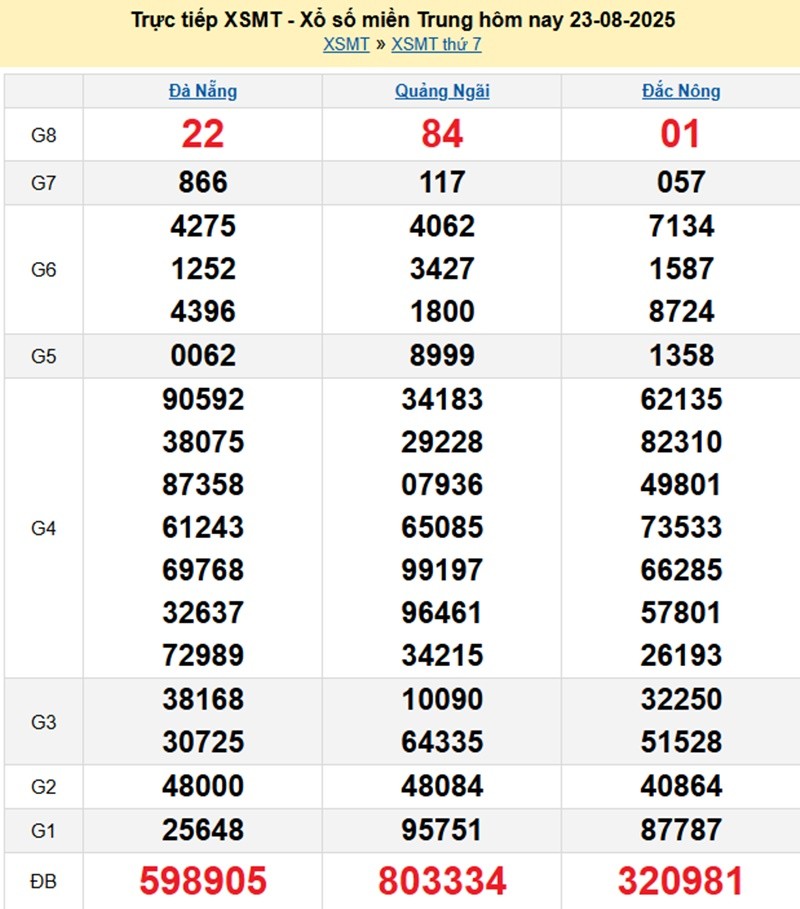Click Đắc Nông G8 number 01

(681, 135)
